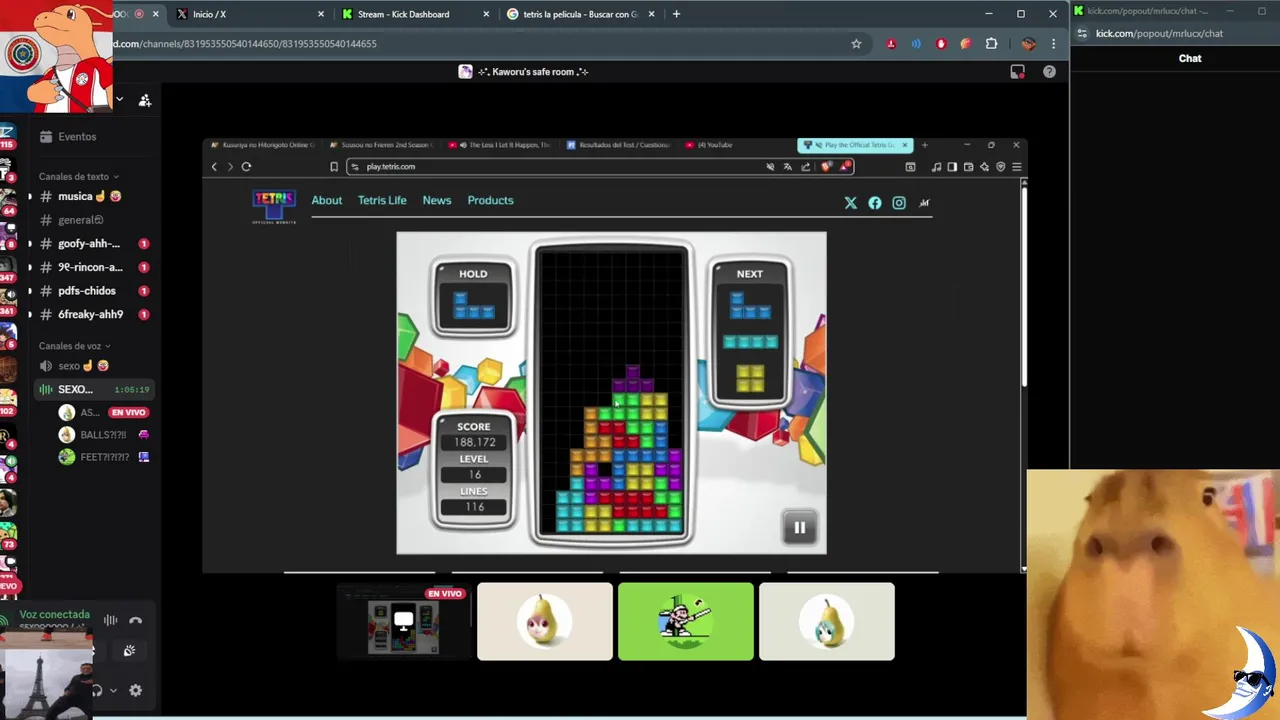Select voice user FEET?!?!?!?
The width and height of the screenshot is (1280, 720).
pyautogui.click(x=103, y=457)
